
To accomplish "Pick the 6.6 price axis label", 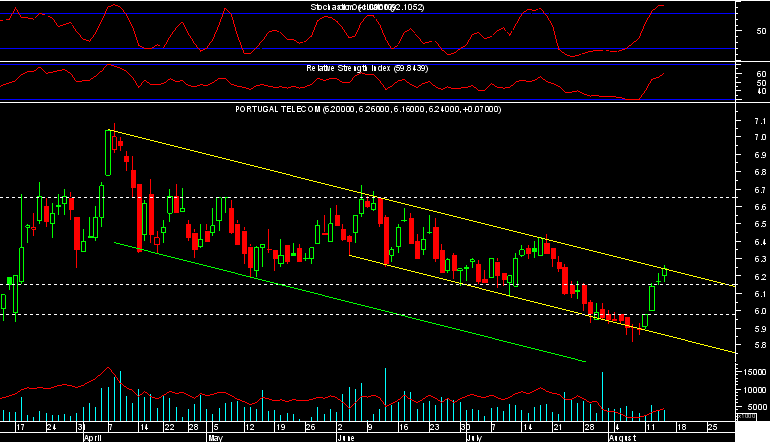I will [760, 207].
